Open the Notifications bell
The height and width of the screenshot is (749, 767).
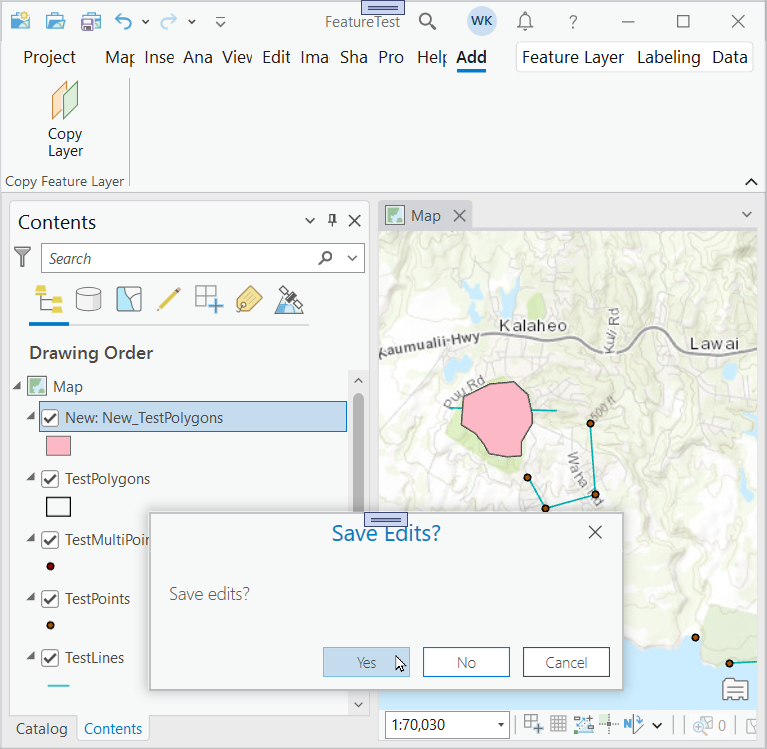point(525,22)
